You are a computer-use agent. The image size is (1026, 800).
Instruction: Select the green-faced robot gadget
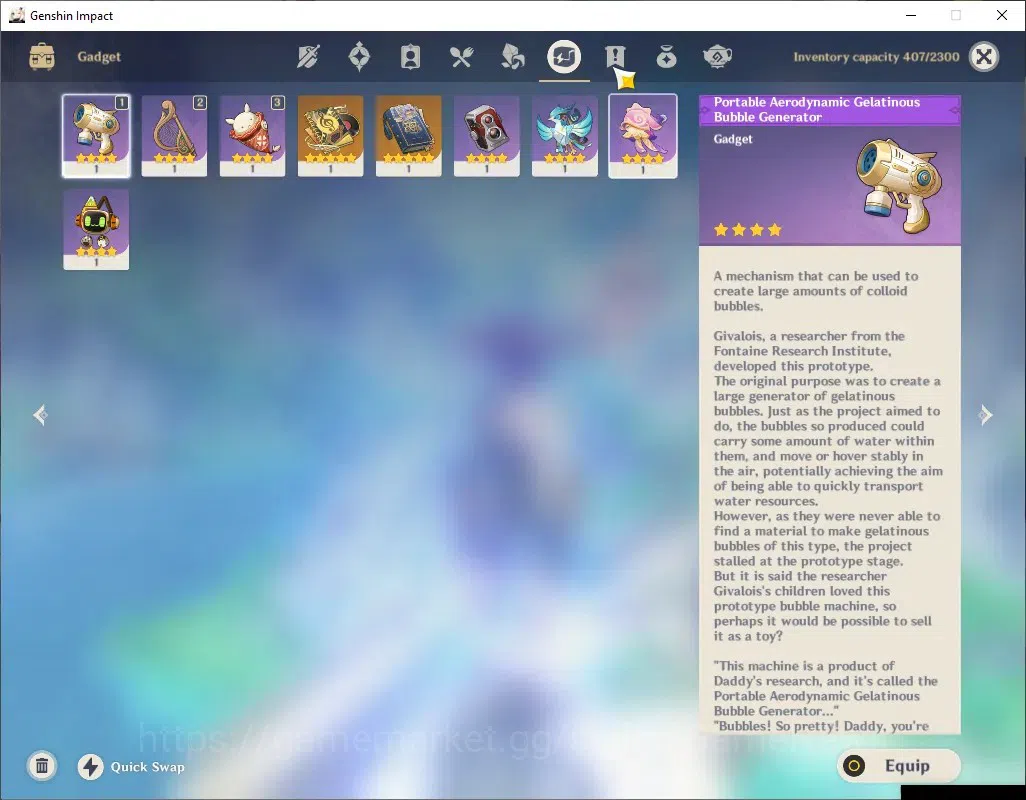(96, 230)
